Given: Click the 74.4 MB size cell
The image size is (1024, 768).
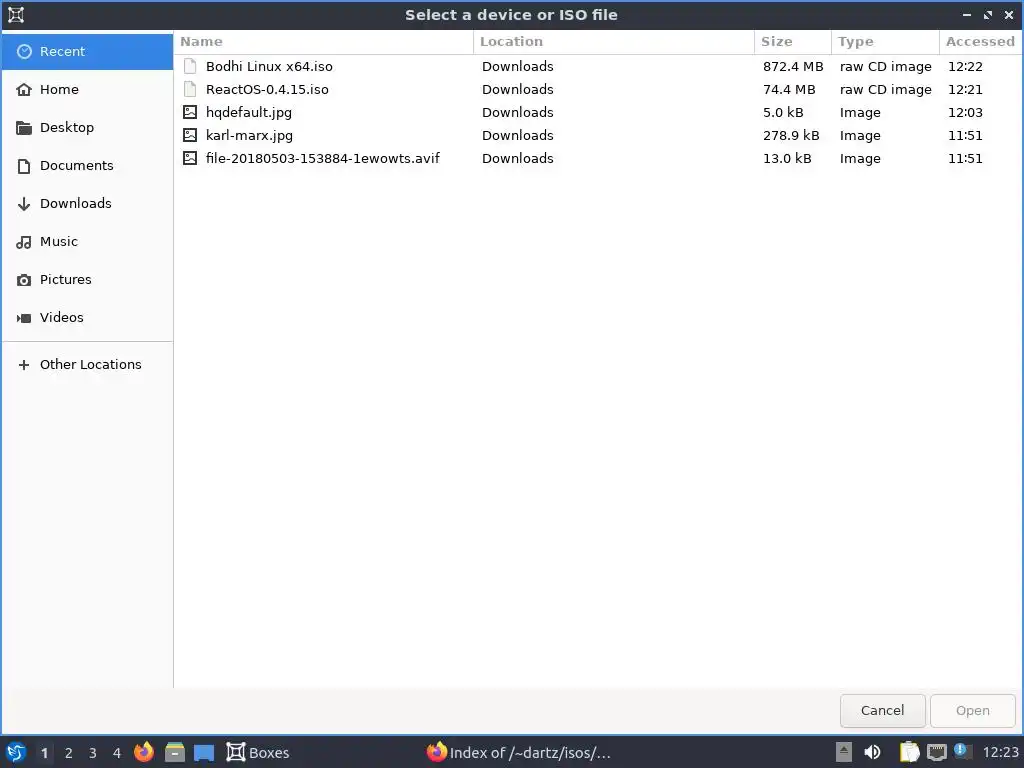Looking at the screenshot, I should pos(789,89).
